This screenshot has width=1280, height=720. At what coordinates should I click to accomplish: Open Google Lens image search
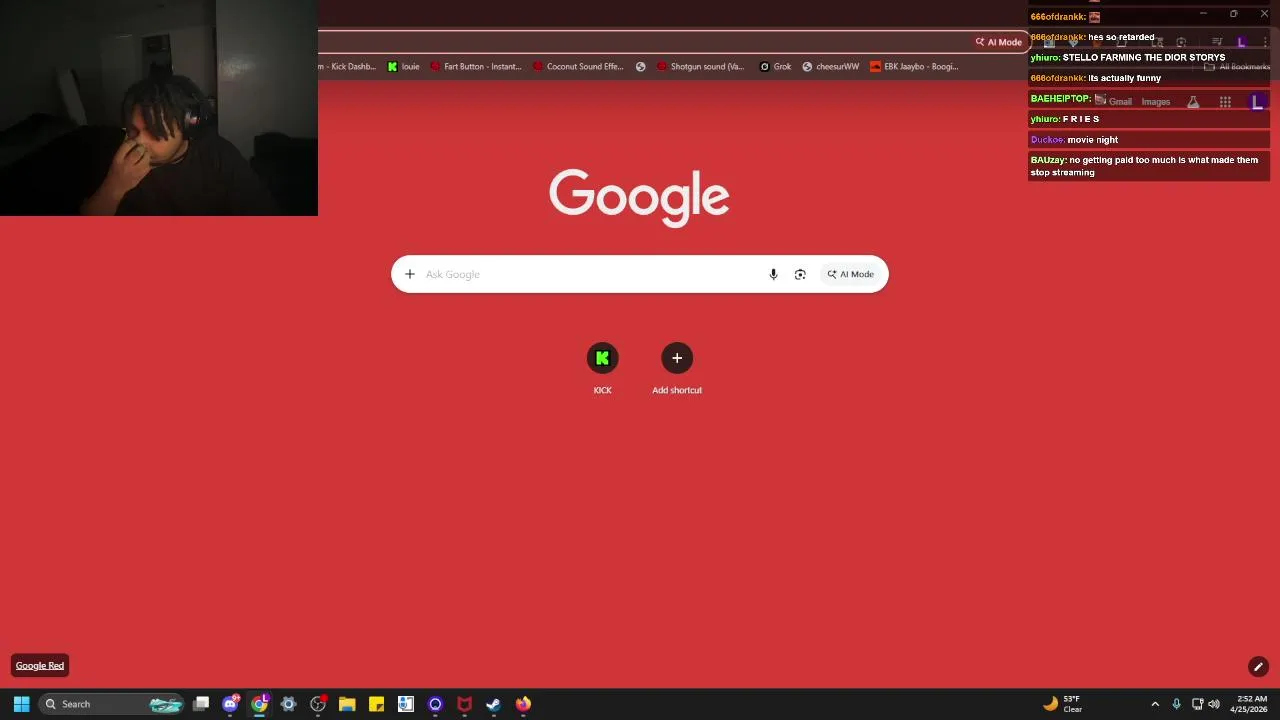click(x=800, y=274)
